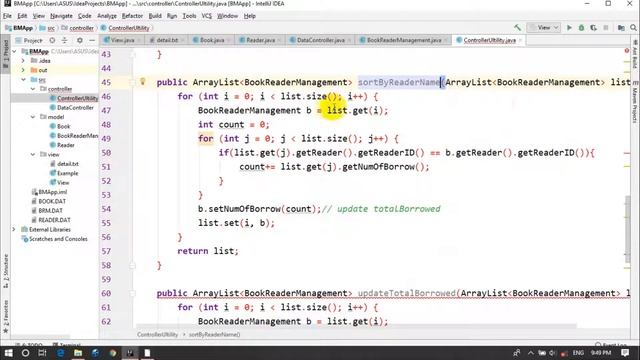Viewport: 640px width, 360px height.
Task: Start debugging with the bug icon
Action: (x=581, y=28)
